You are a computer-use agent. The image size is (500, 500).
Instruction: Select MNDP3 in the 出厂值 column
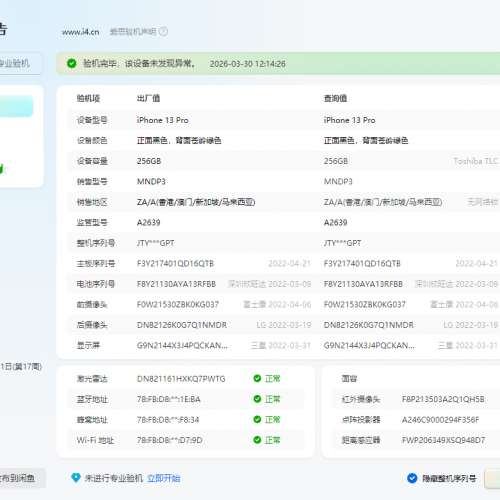pos(151,182)
